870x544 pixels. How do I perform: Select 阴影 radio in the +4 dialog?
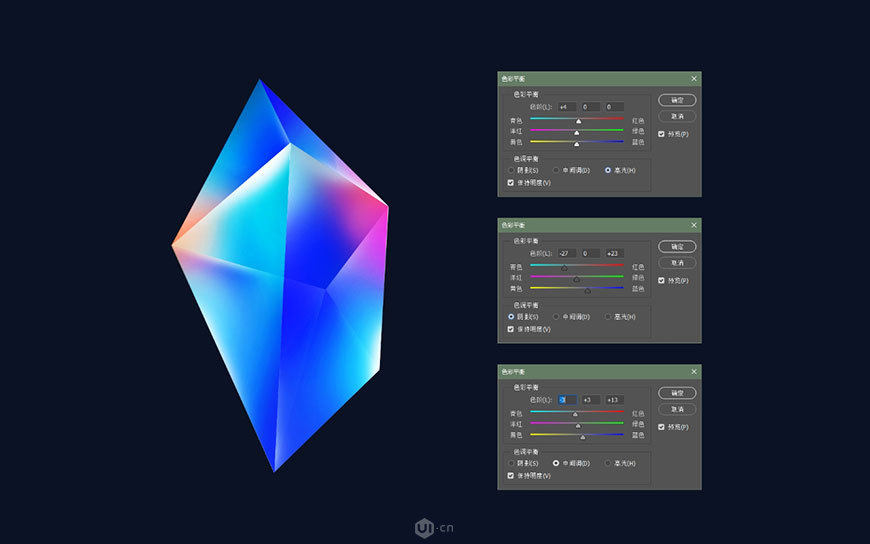coord(511,170)
